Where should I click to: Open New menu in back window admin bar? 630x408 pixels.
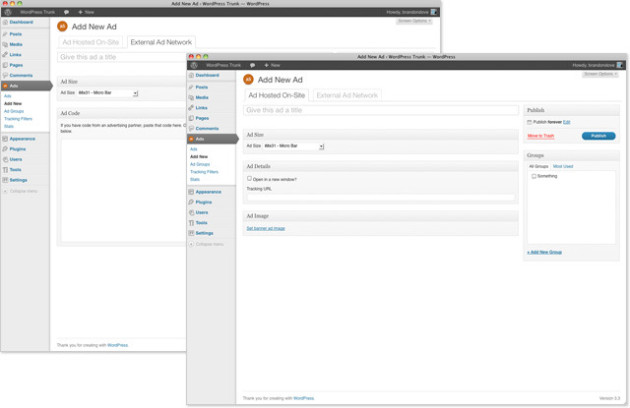pyautogui.click(x=86, y=12)
